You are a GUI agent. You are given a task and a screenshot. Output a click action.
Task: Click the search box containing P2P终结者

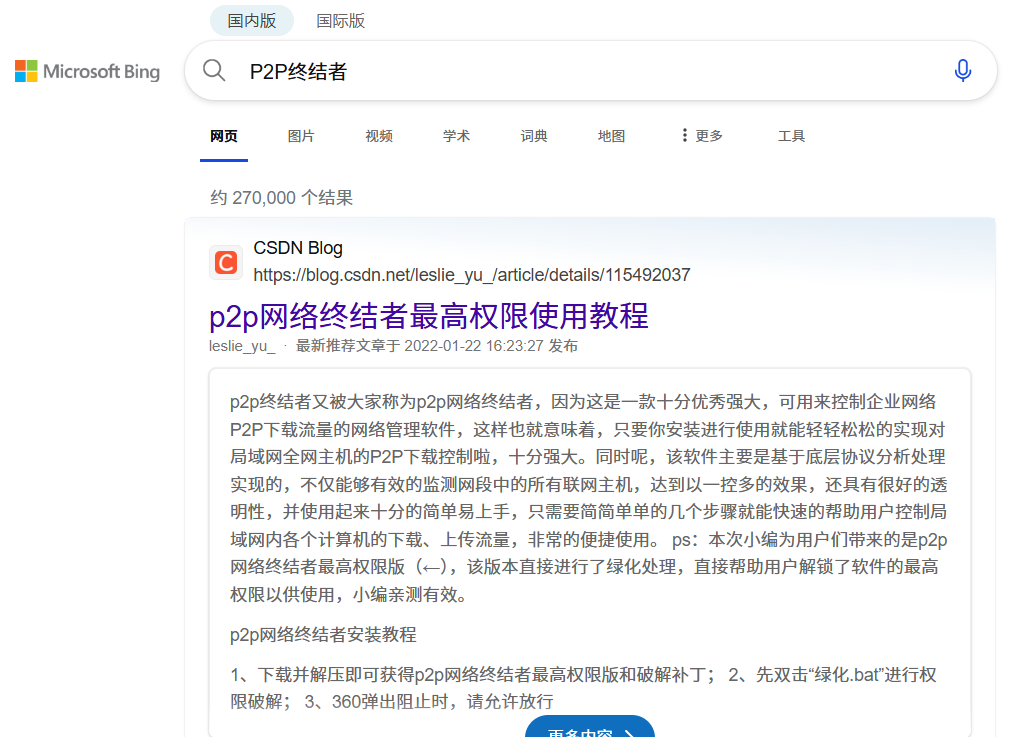(591, 71)
